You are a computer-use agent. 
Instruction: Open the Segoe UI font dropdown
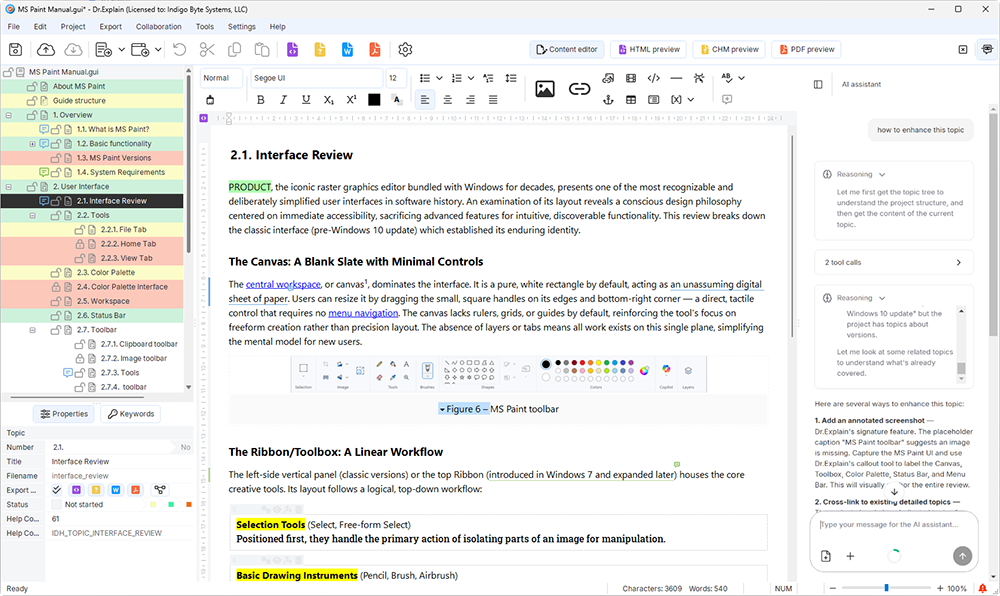(316, 78)
